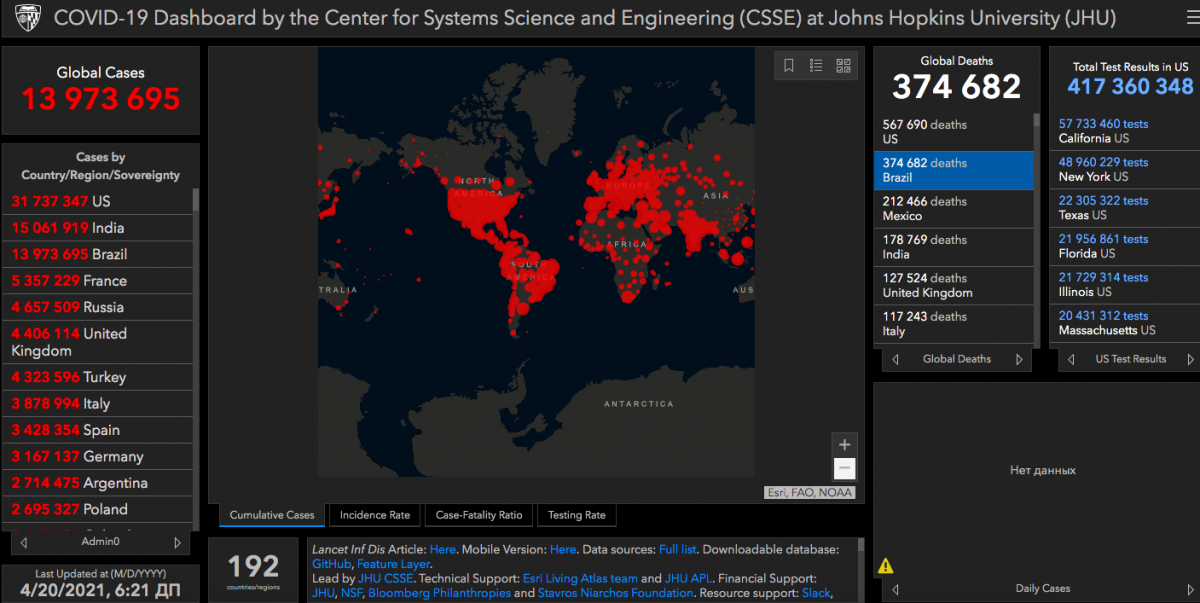Select France row in cases list
Screen dimensions: 1200x603
click(97, 280)
